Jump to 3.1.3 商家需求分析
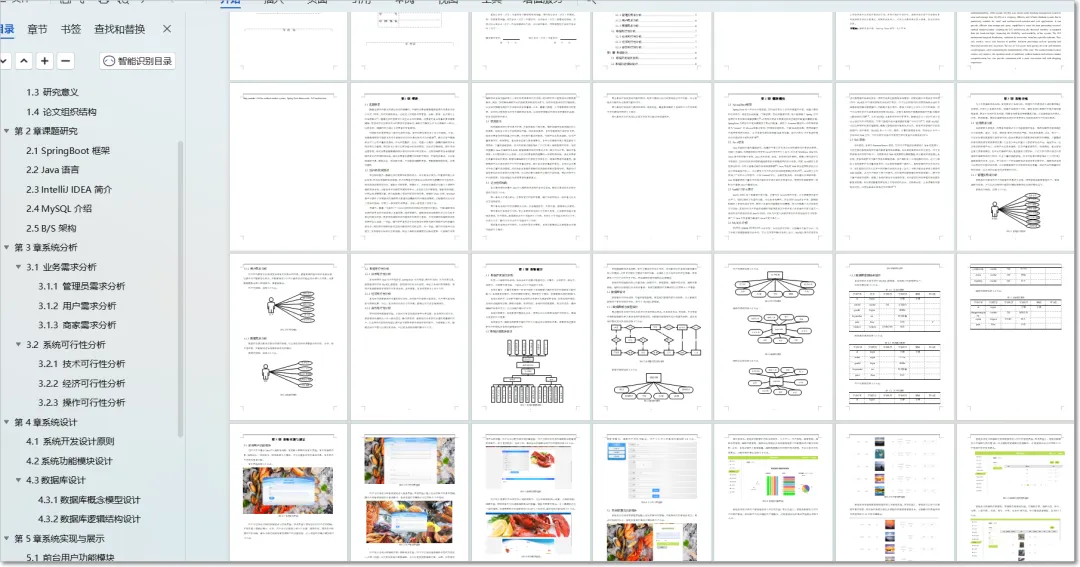 click(77, 325)
